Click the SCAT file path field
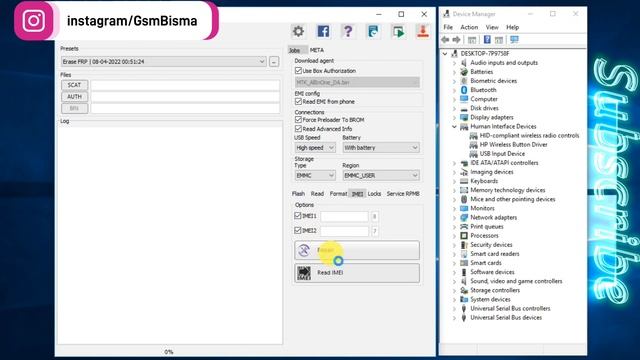The height and width of the screenshot is (360, 640). (x=185, y=85)
